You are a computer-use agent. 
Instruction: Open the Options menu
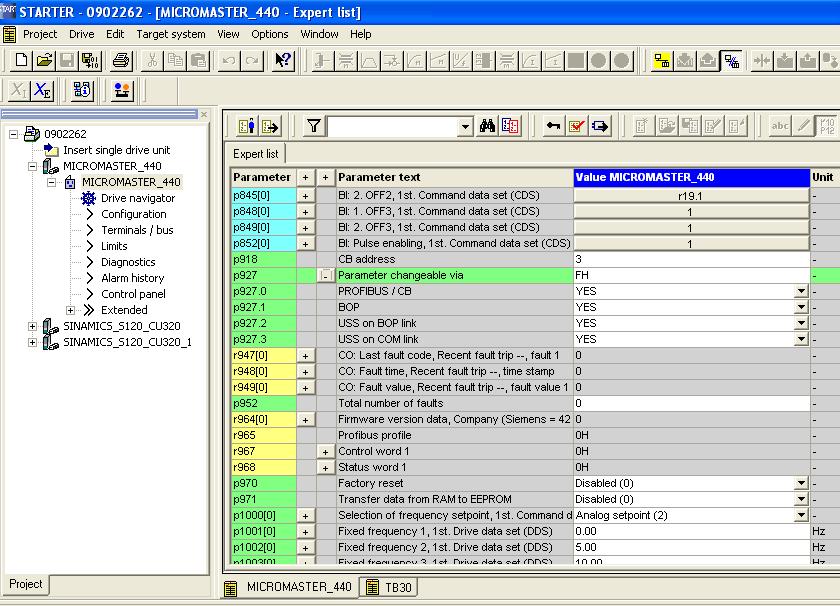coord(269,34)
